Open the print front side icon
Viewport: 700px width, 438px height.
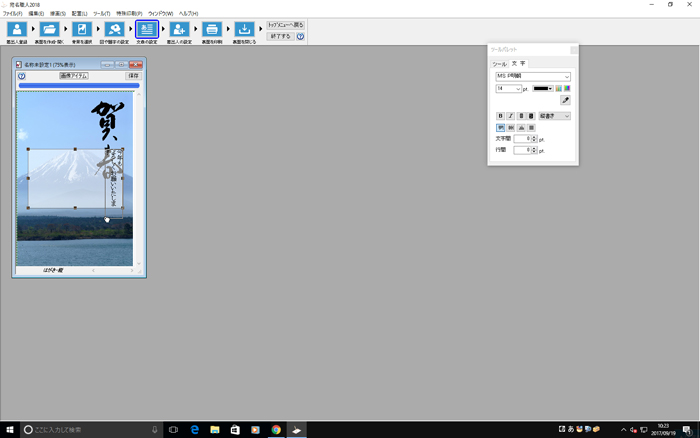[212, 31]
